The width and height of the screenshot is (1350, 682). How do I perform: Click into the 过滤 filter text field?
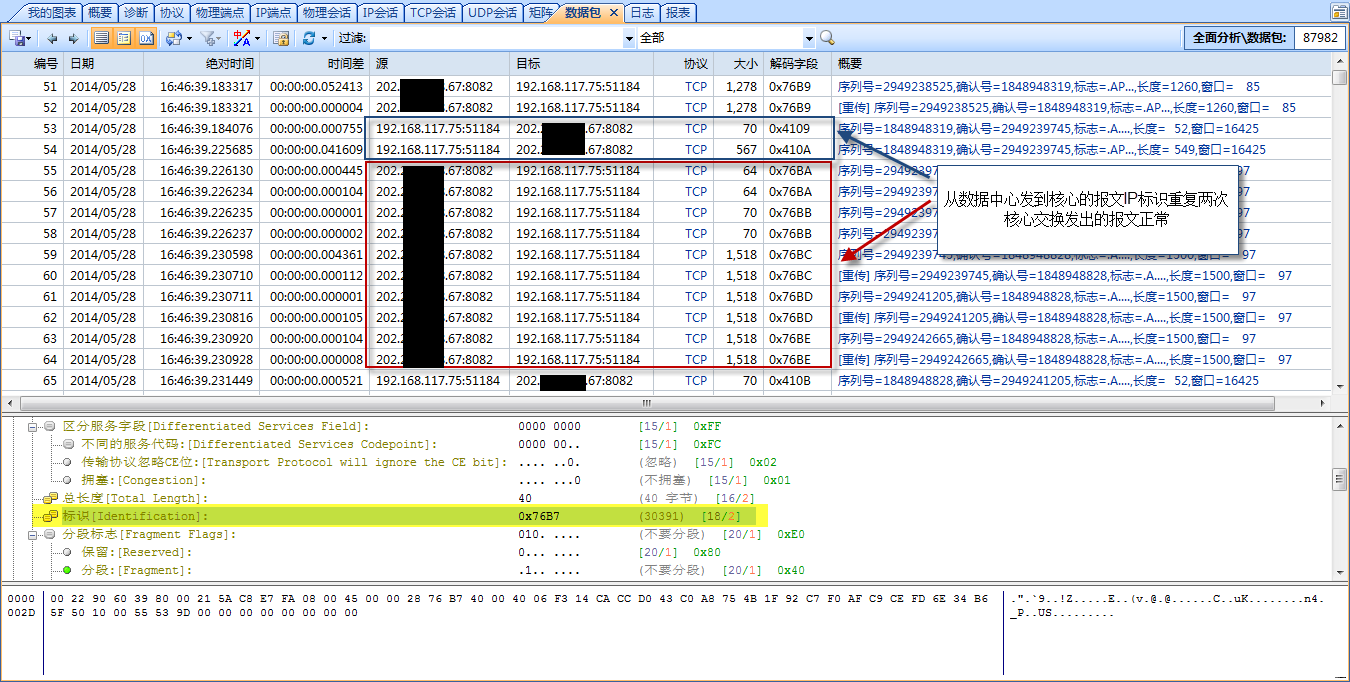click(495, 38)
